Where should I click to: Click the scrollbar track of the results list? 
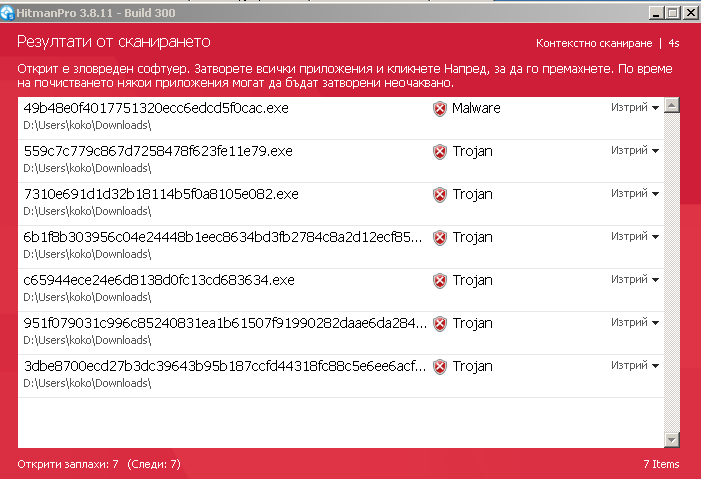[x=671, y=272]
